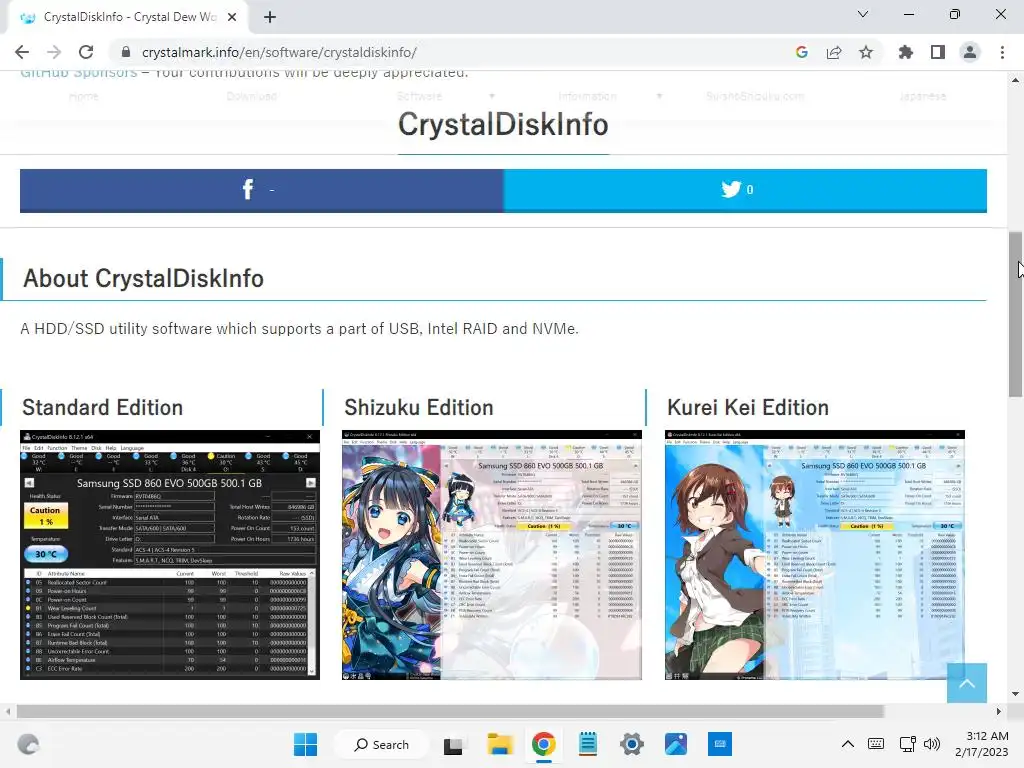The height and width of the screenshot is (768, 1024).
Task: Share on Facebook button
Action: click(261, 190)
